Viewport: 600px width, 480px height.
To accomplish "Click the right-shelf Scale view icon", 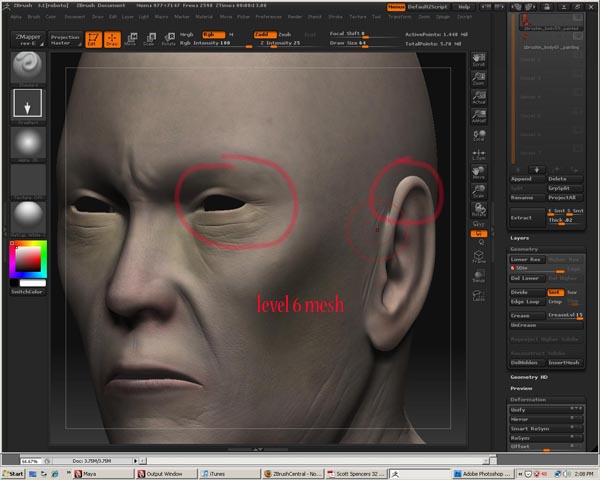I will [479, 191].
